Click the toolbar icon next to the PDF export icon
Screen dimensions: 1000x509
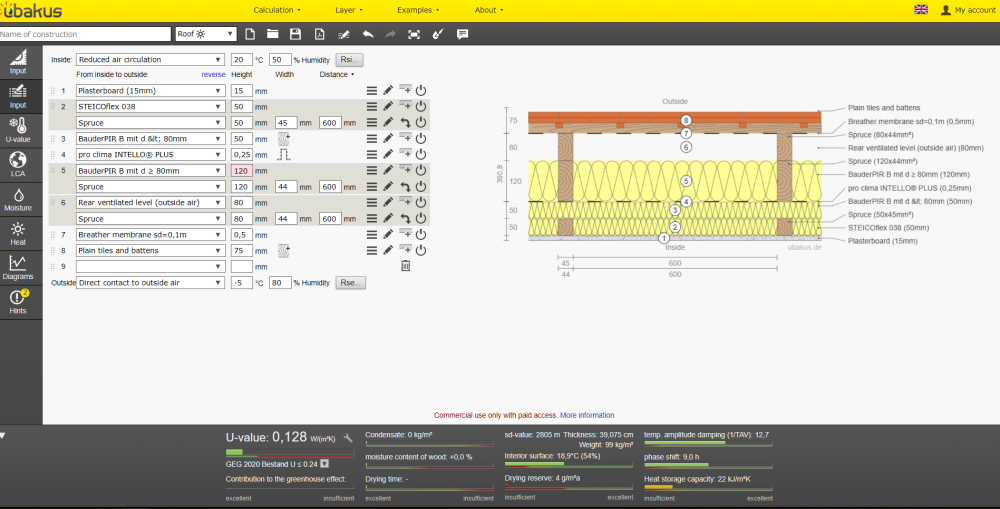point(344,34)
